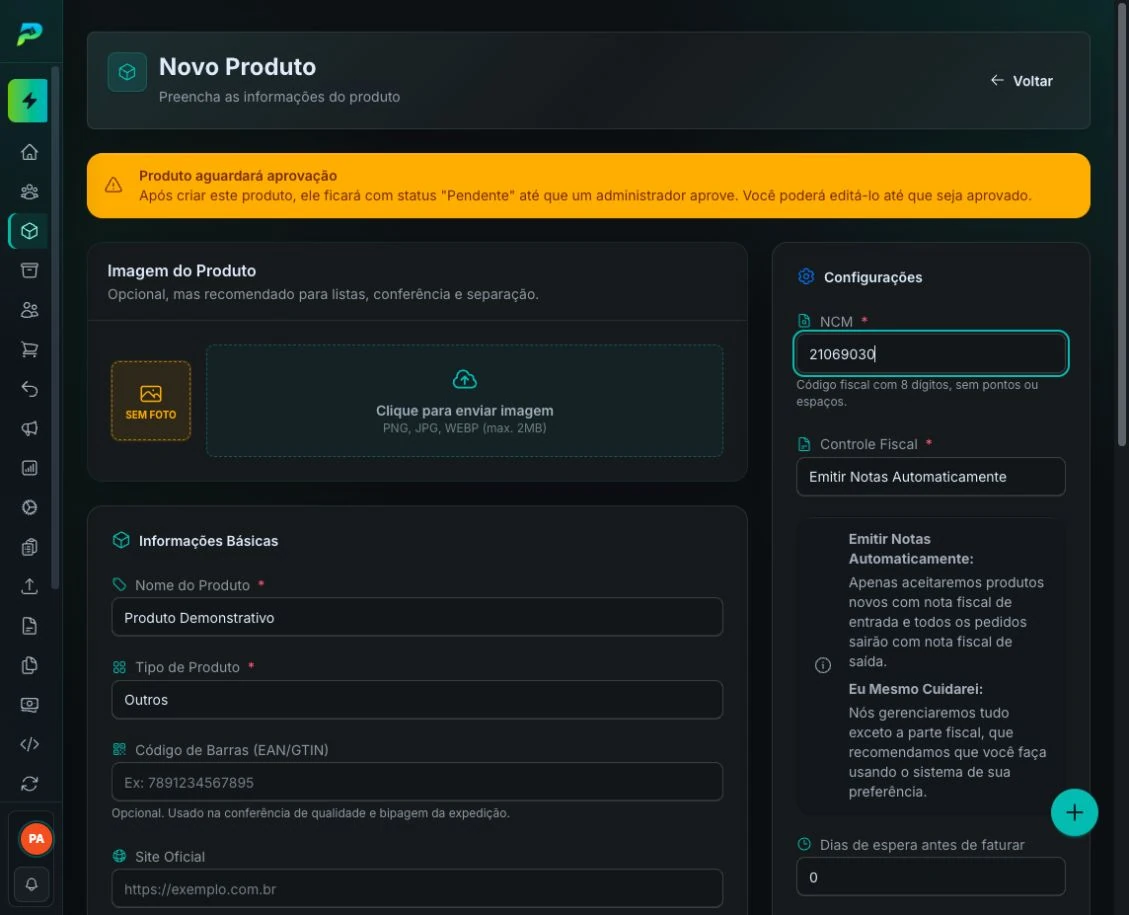Click the Novo Produto cube header icon

pos(127,72)
